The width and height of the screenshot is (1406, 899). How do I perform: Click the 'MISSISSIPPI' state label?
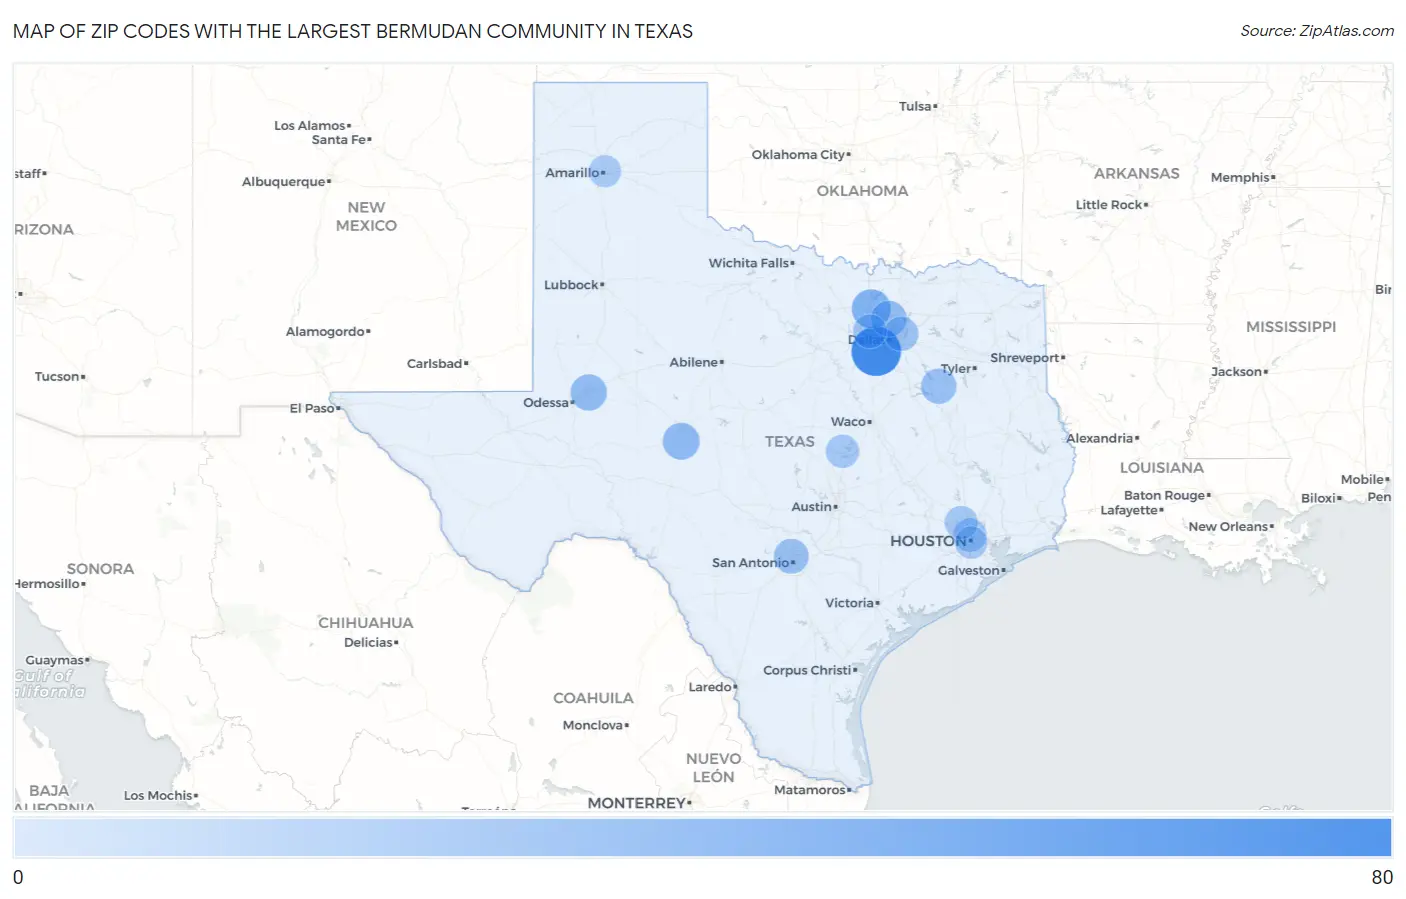[1291, 327]
